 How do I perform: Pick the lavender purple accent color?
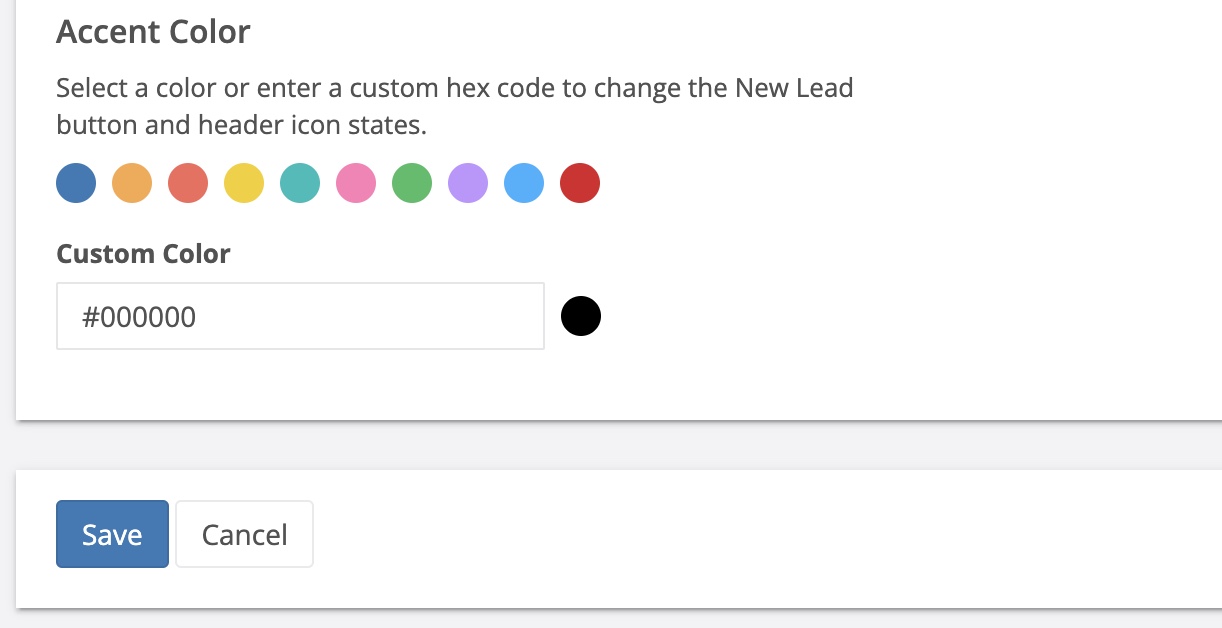pyautogui.click(x=468, y=184)
